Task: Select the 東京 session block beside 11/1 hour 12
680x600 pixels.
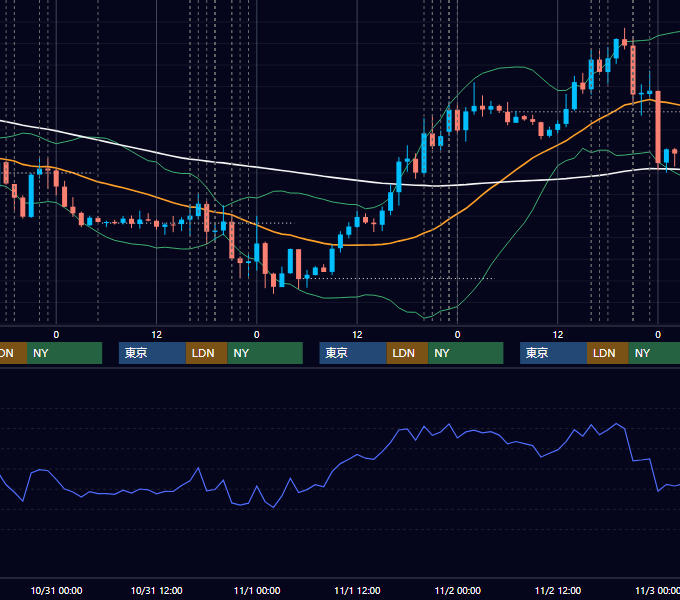Action: click(x=353, y=353)
